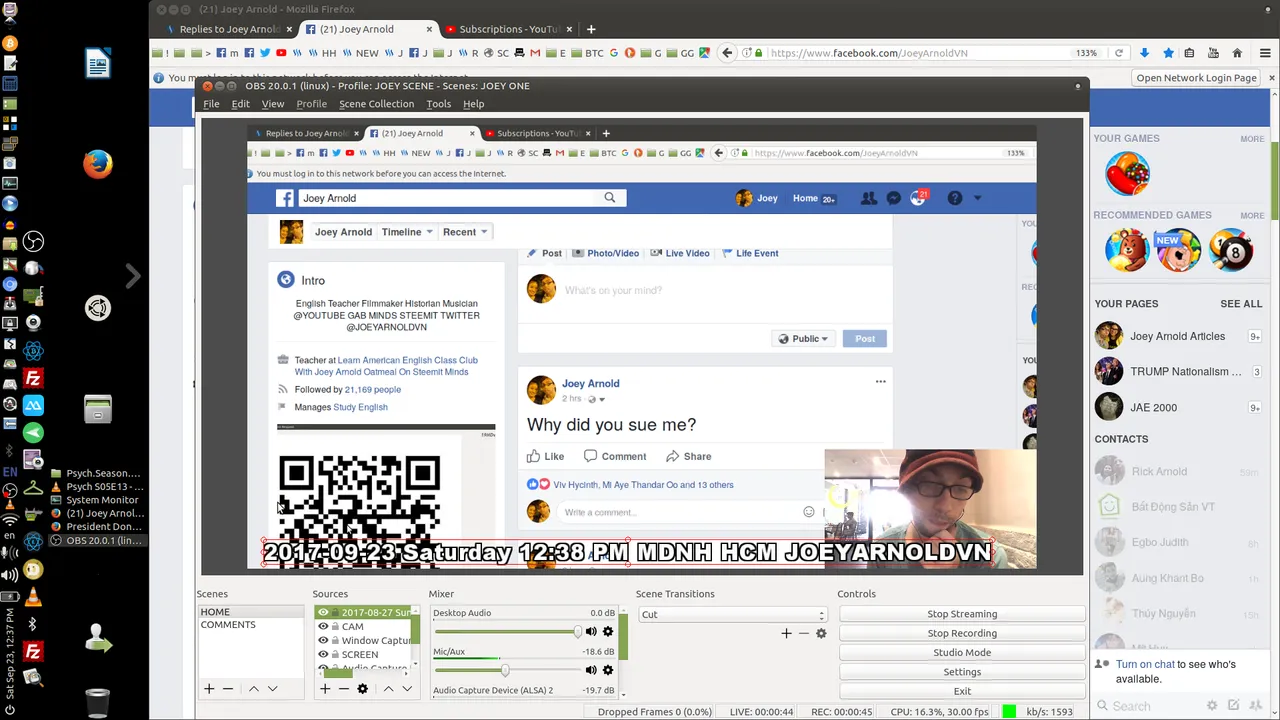Add a new scene with the Scenes plus icon
The height and width of the screenshot is (720, 1280).
(209, 689)
